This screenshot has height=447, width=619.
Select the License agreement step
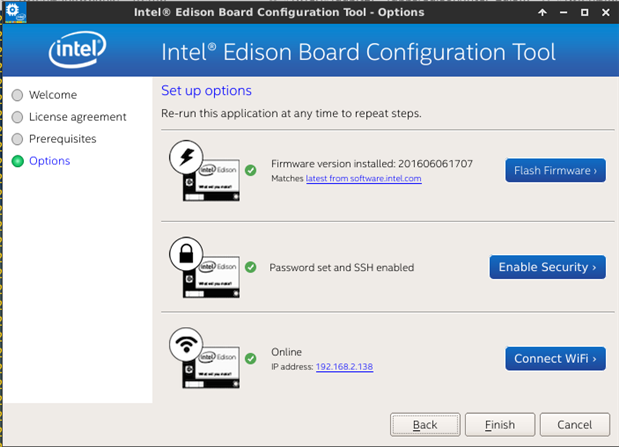tap(77, 117)
